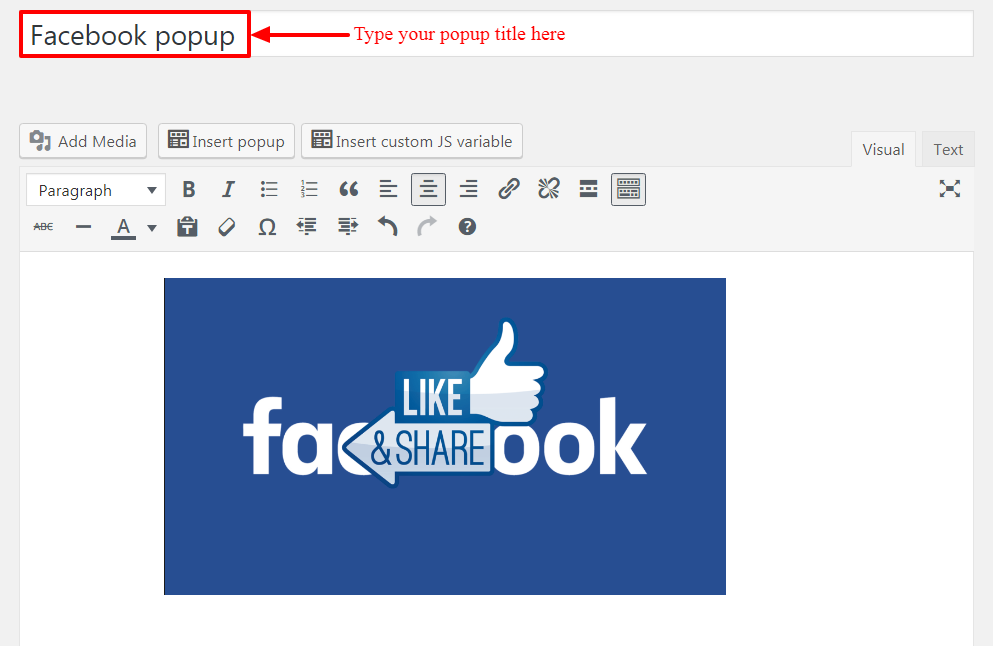The image size is (993, 646).
Task: Click the Add Media button
Action: (x=83, y=141)
